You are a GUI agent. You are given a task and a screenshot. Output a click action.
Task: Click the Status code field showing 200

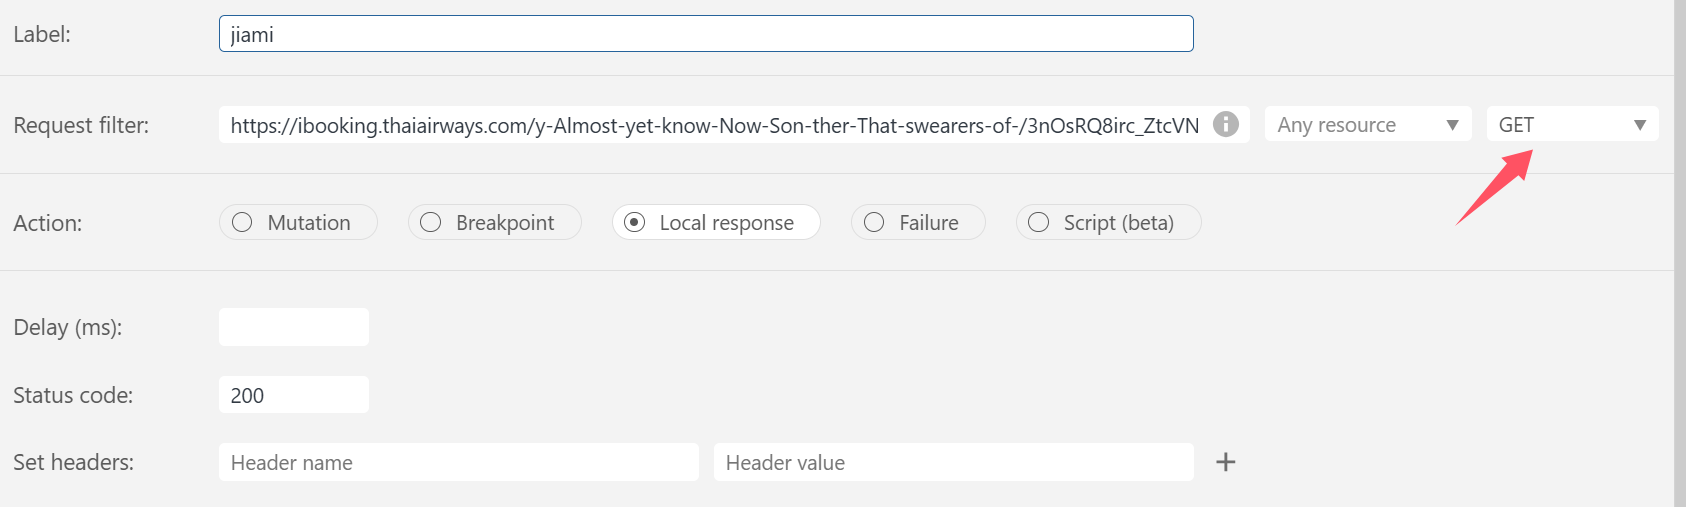pyautogui.click(x=293, y=395)
